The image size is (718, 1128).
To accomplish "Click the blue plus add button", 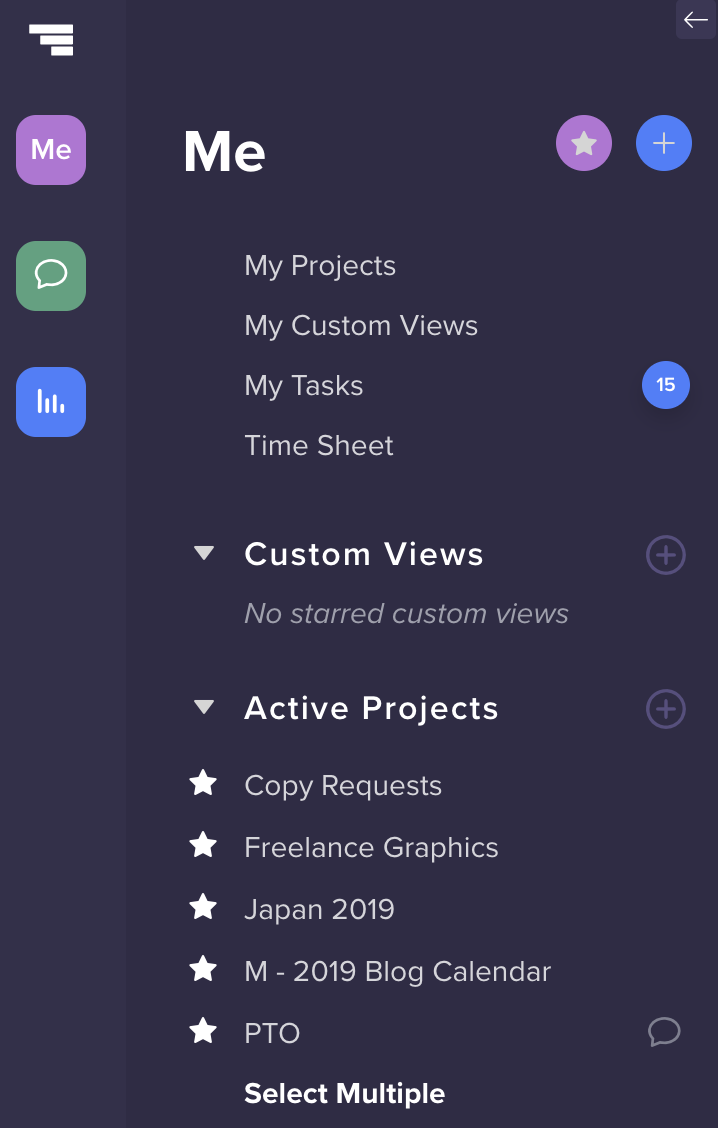I will pyautogui.click(x=664, y=144).
